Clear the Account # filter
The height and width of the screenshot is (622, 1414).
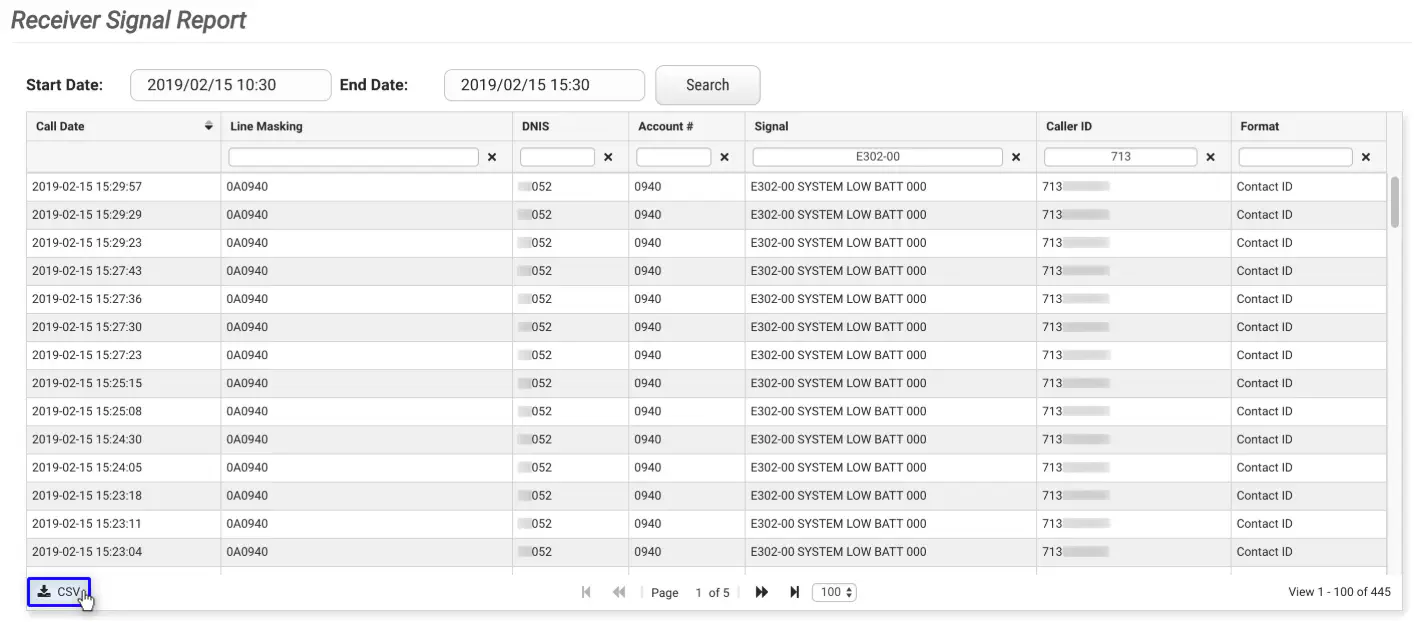point(724,157)
